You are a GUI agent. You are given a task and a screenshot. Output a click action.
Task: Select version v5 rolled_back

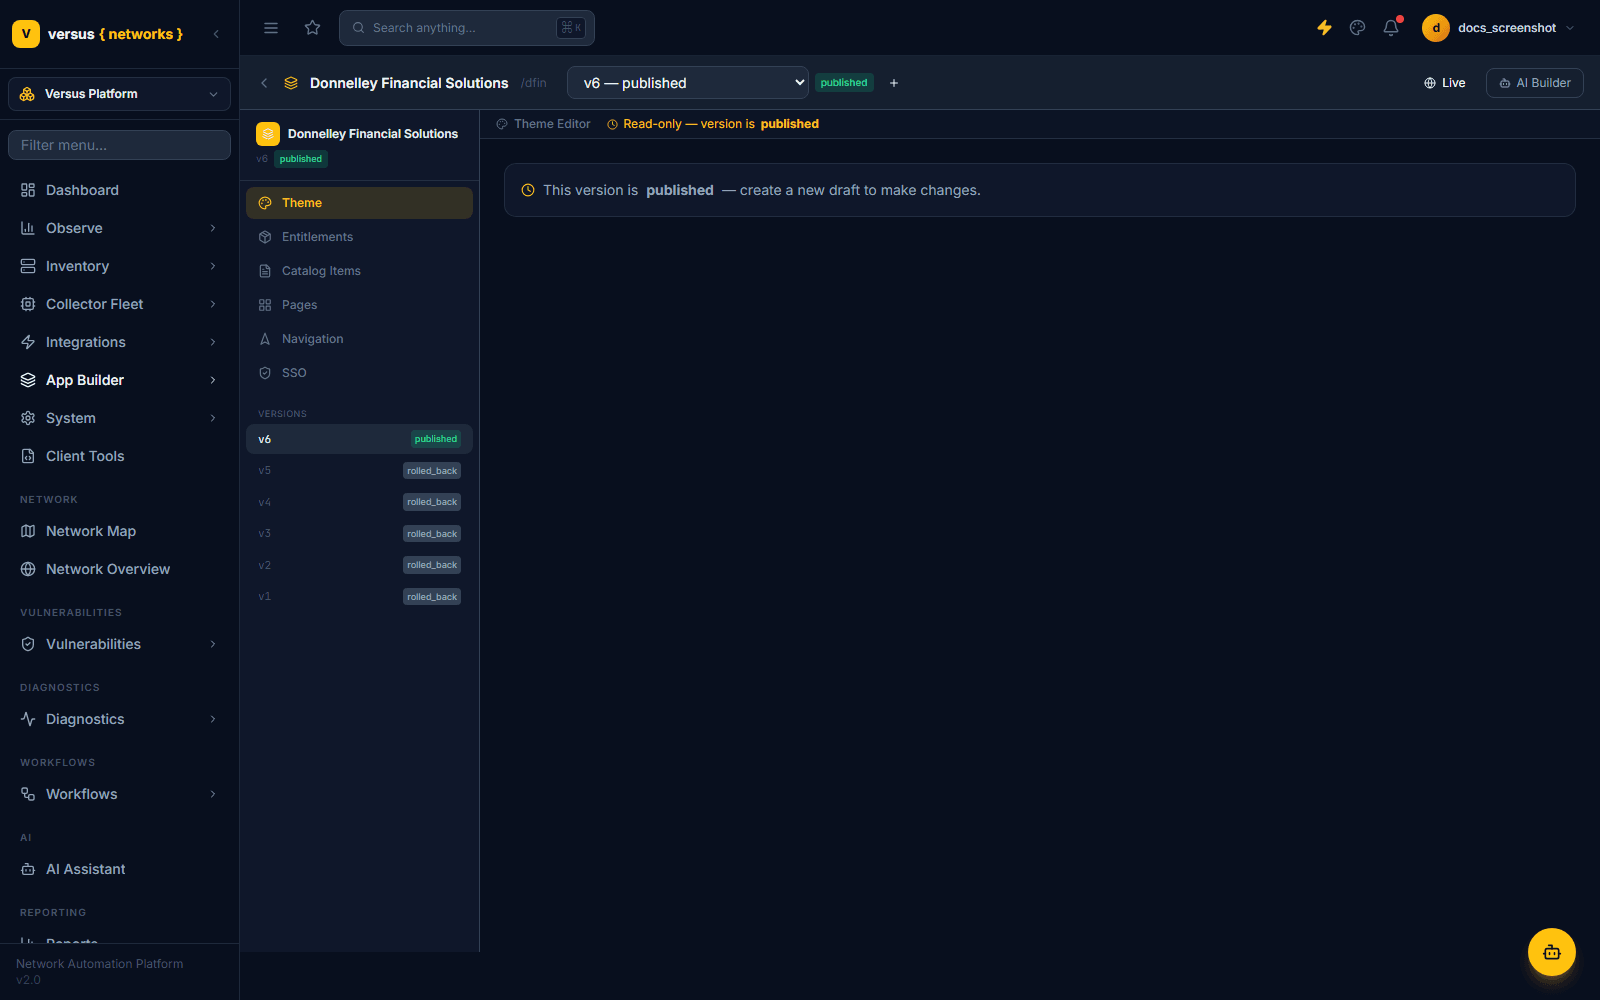point(359,471)
